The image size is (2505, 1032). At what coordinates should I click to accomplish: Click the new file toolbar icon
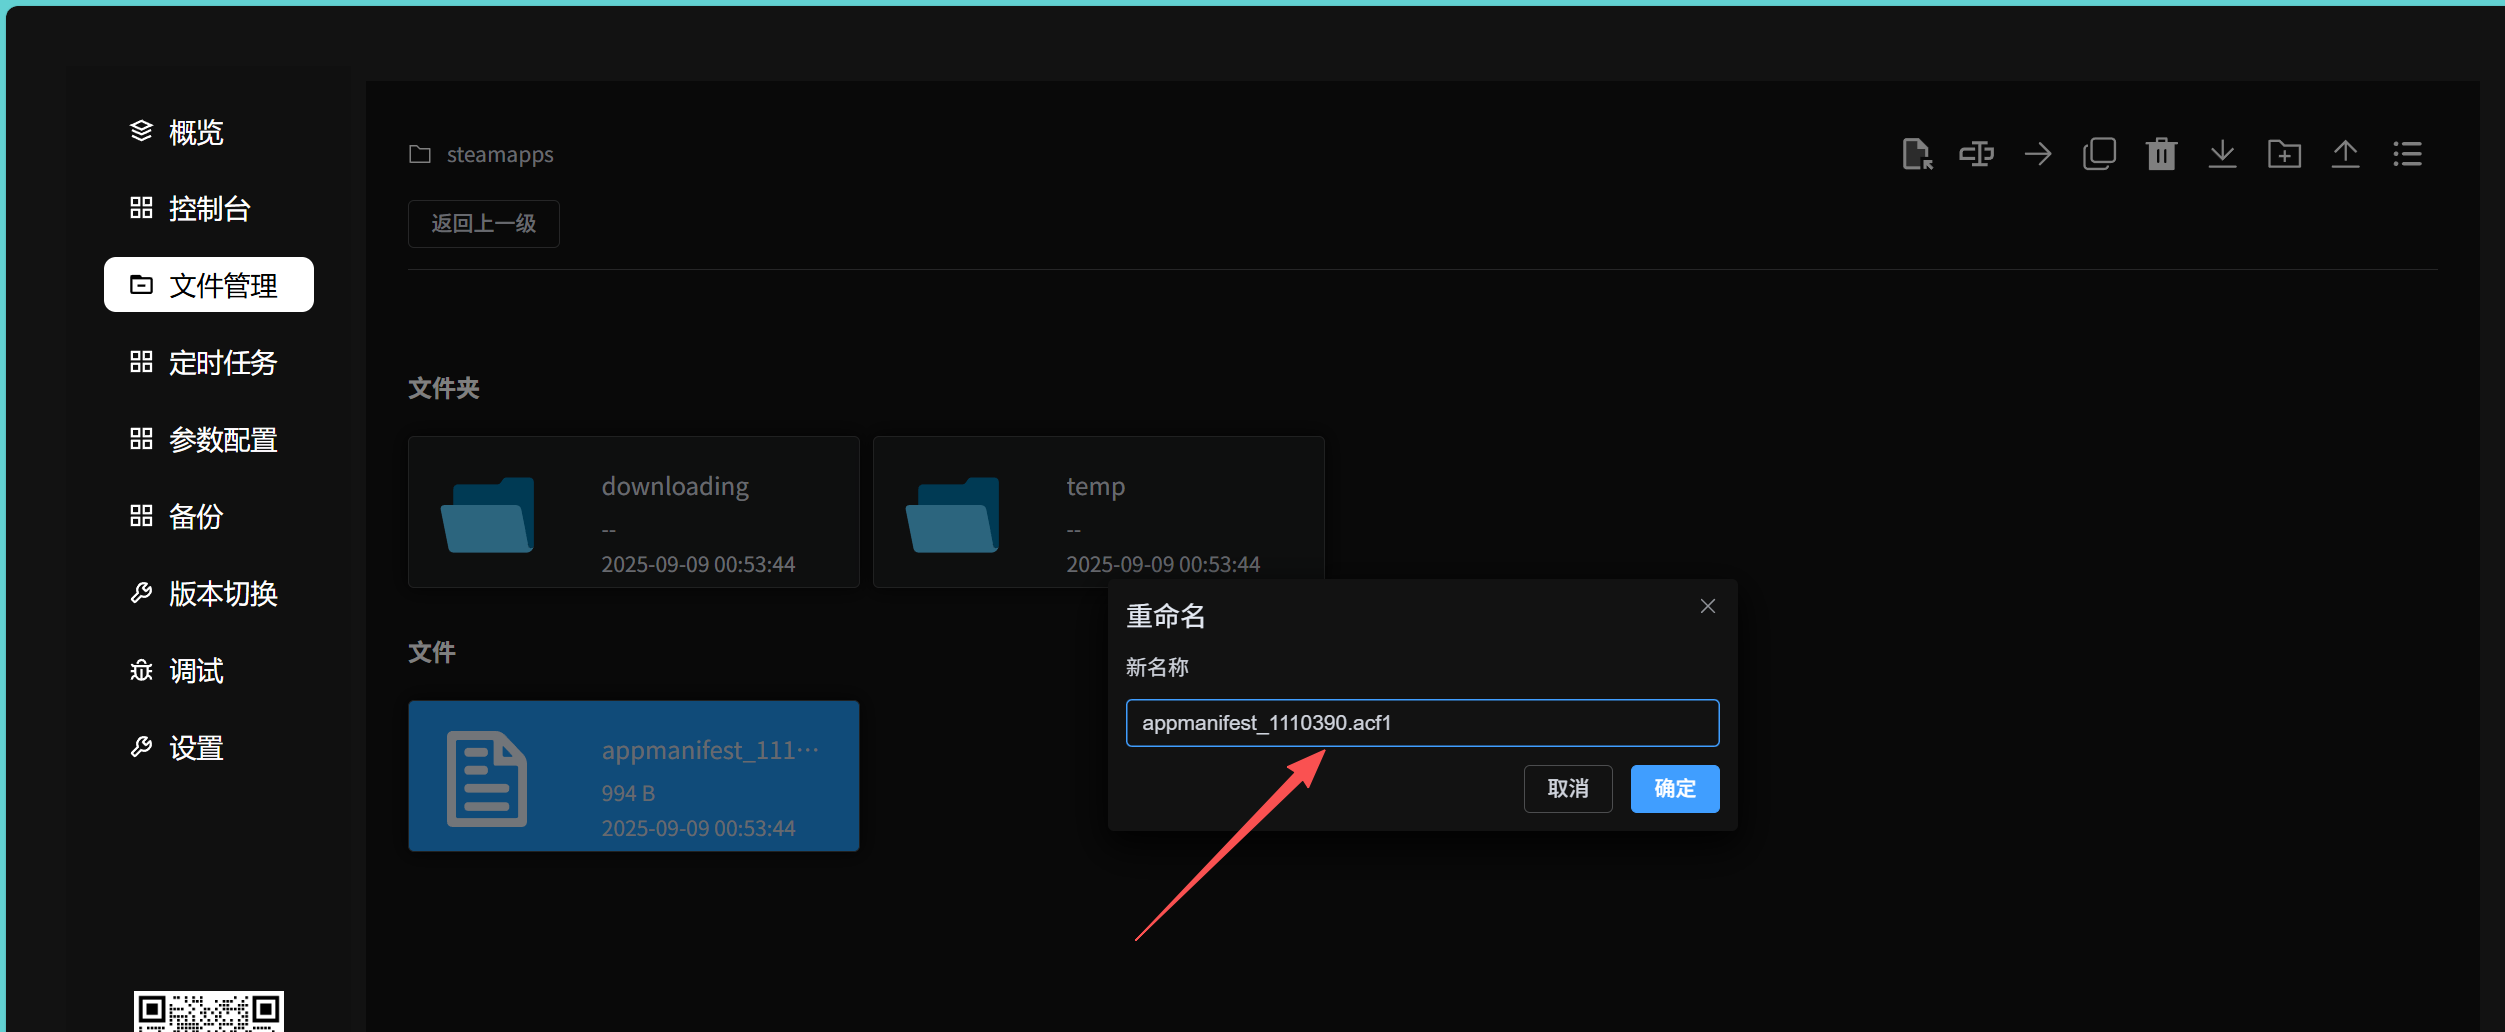point(1916,154)
